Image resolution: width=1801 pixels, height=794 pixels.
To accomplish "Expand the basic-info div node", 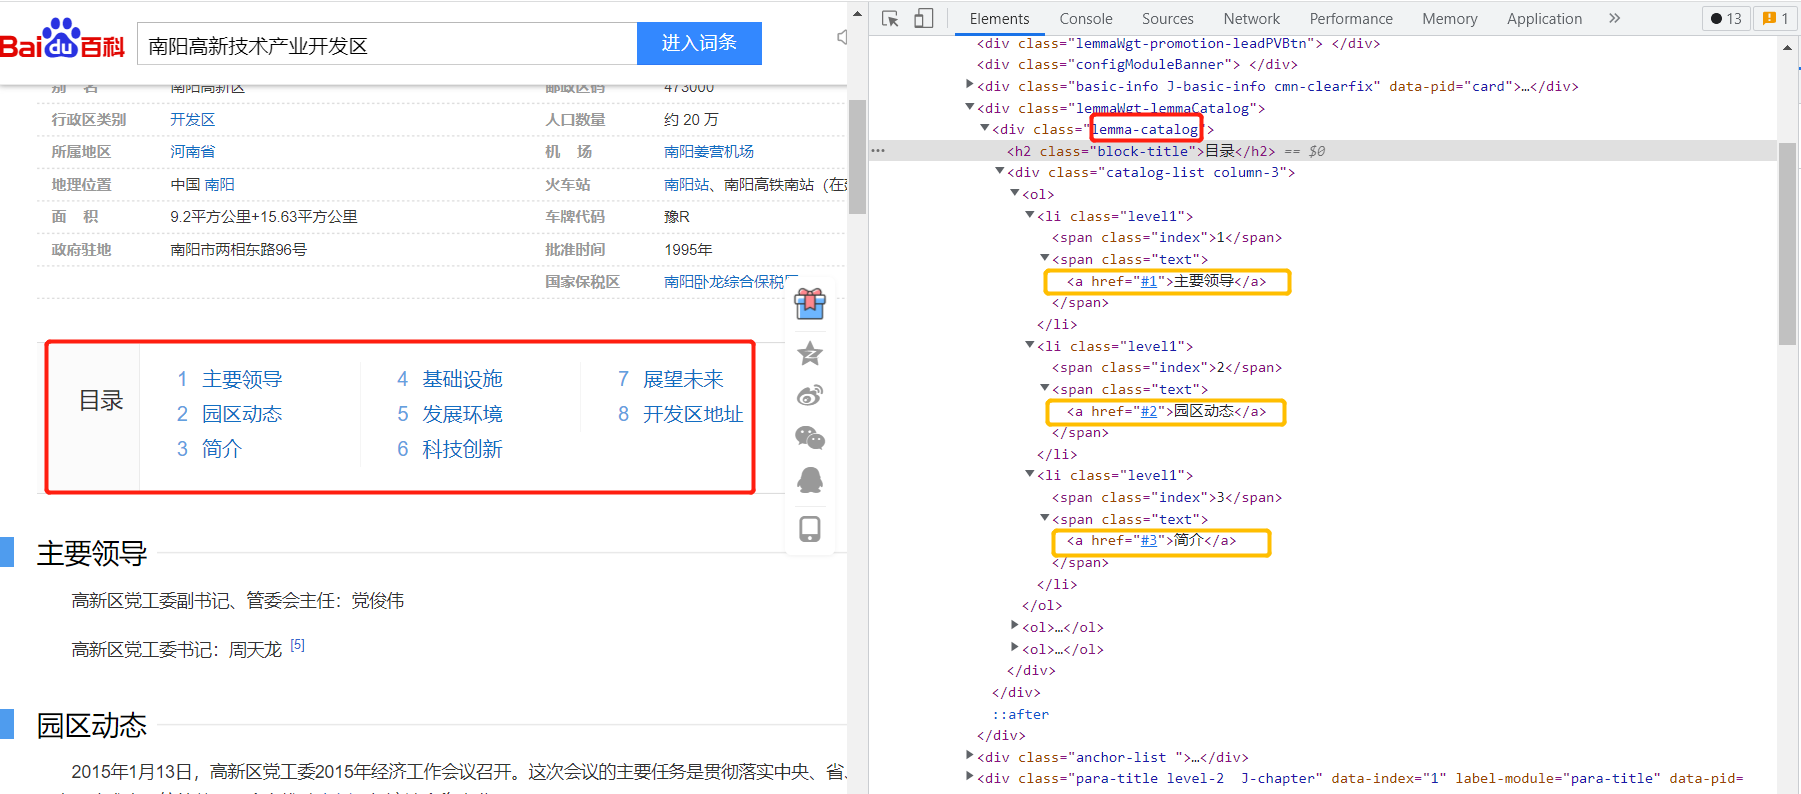I will tap(969, 85).
